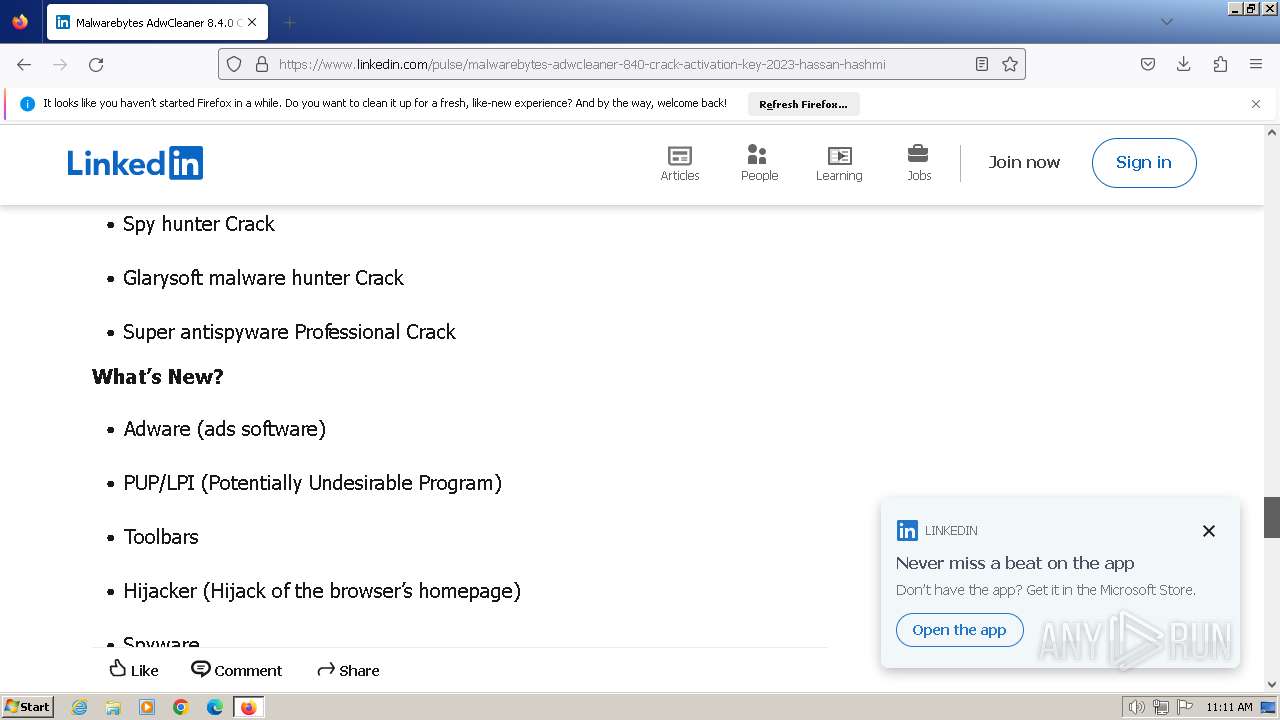Launch Microsoft Edge from the taskbar
Viewport: 1280px width, 720px height.
point(215,707)
